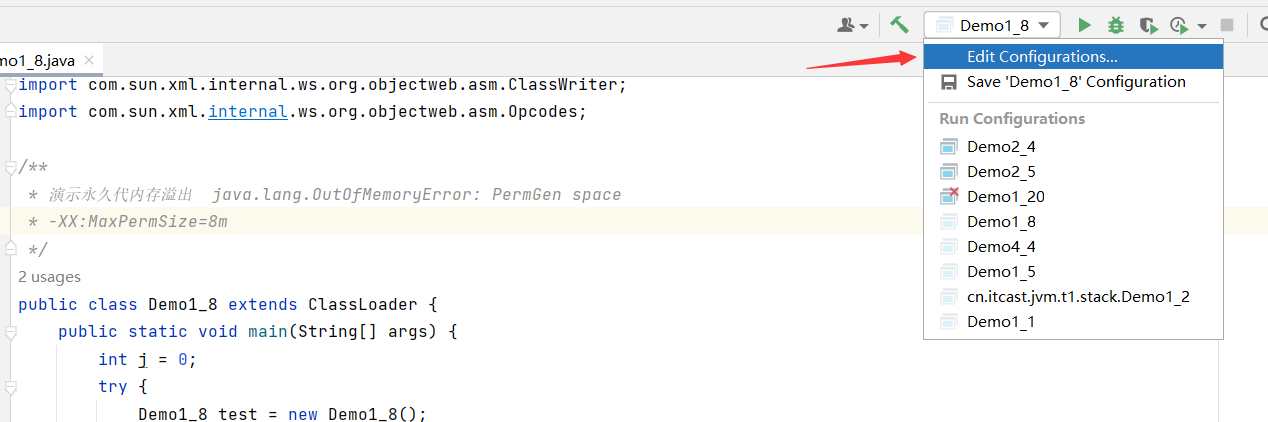
Task: Close the Demo1_8.java editor tab
Action: 90,60
